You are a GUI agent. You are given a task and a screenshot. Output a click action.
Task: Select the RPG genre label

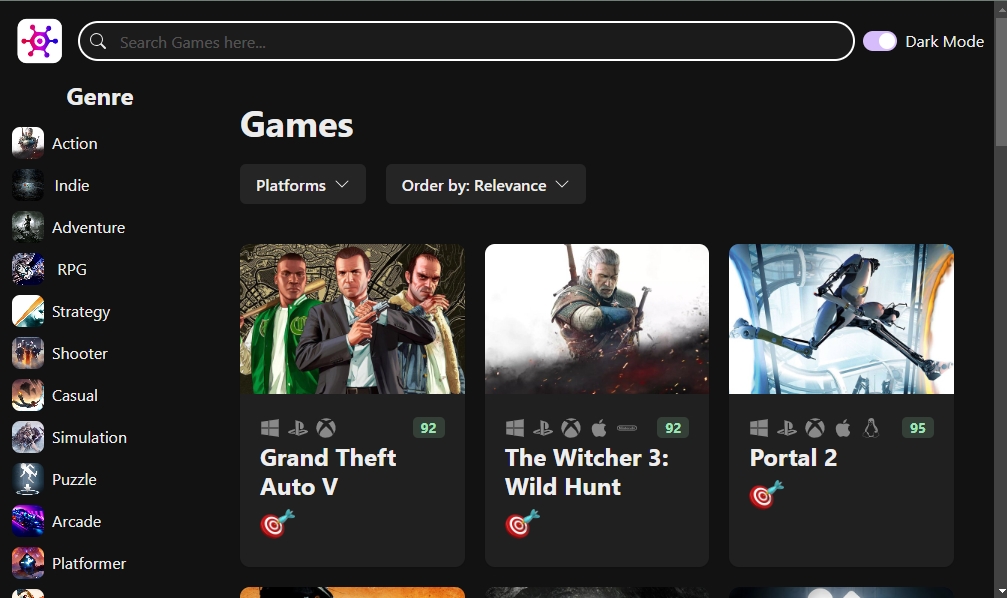[x=72, y=270]
